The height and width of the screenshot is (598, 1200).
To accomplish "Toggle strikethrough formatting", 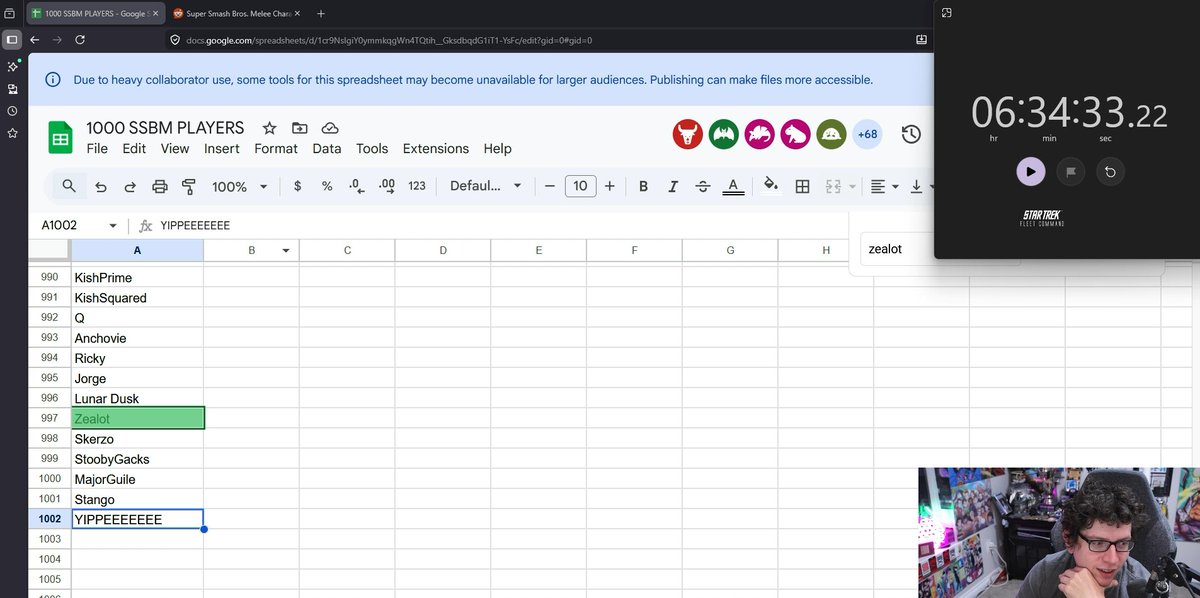I will [x=703, y=186].
